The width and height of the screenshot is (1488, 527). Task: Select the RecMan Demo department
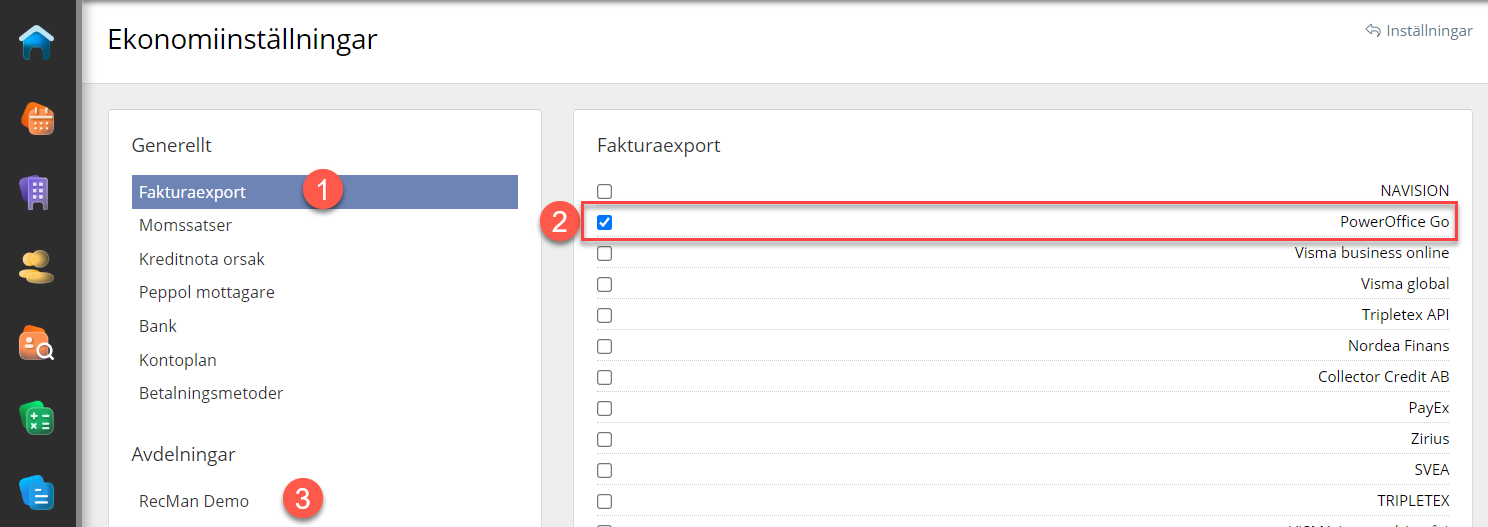[x=194, y=501]
